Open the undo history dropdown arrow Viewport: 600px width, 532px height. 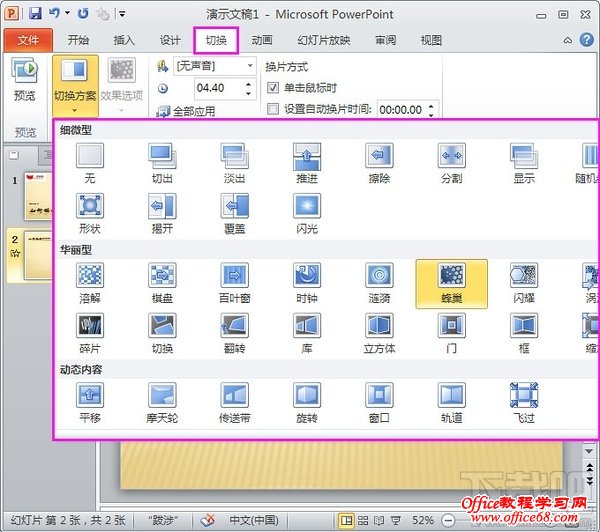tap(67, 13)
